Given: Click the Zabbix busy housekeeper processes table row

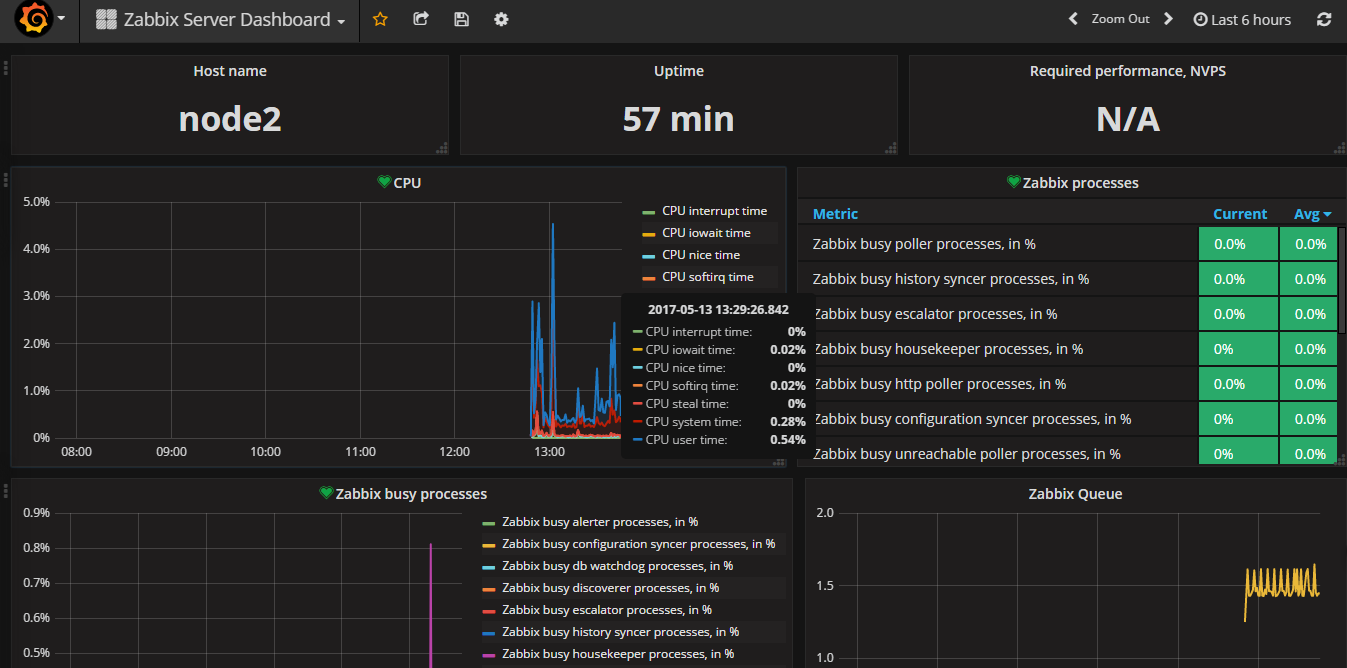Looking at the screenshot, I should point(1068,349).
